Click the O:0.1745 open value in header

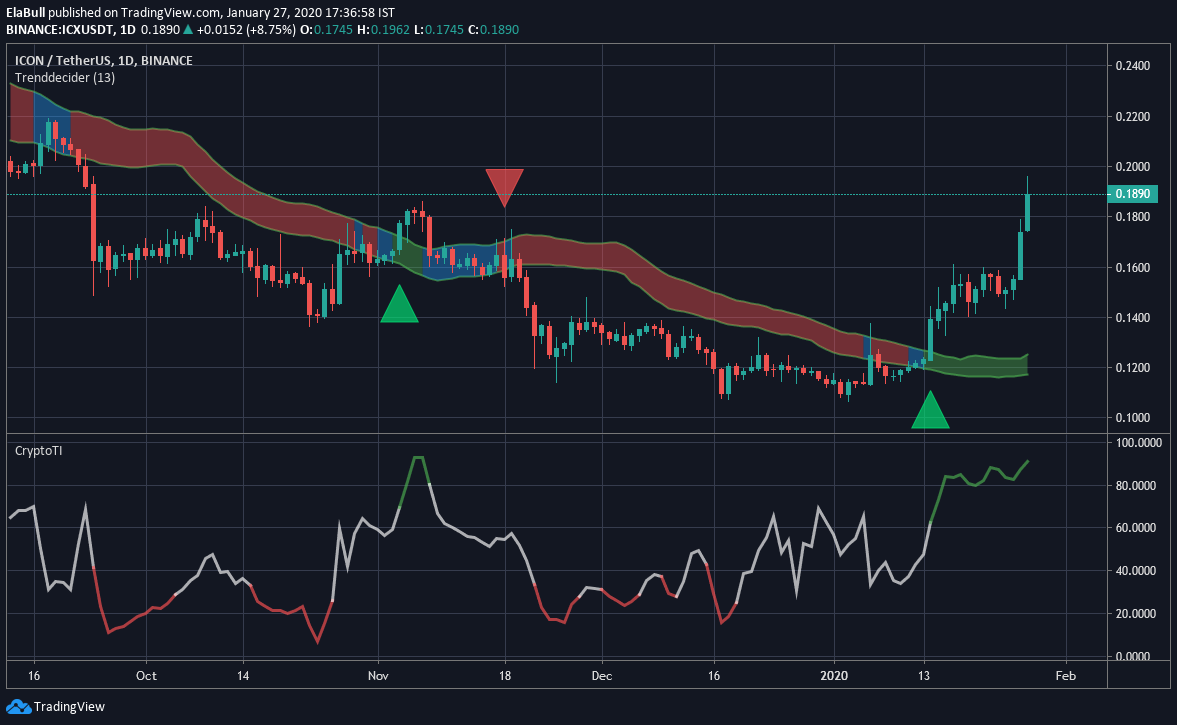(x=327, y=29)
